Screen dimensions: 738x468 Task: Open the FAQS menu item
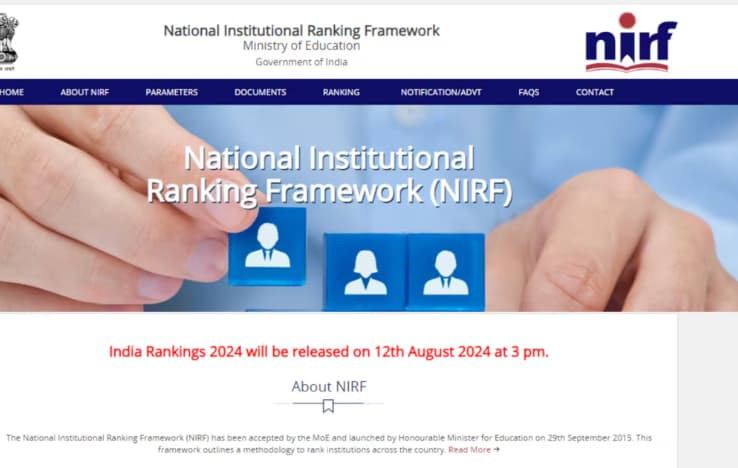point(529,92)
